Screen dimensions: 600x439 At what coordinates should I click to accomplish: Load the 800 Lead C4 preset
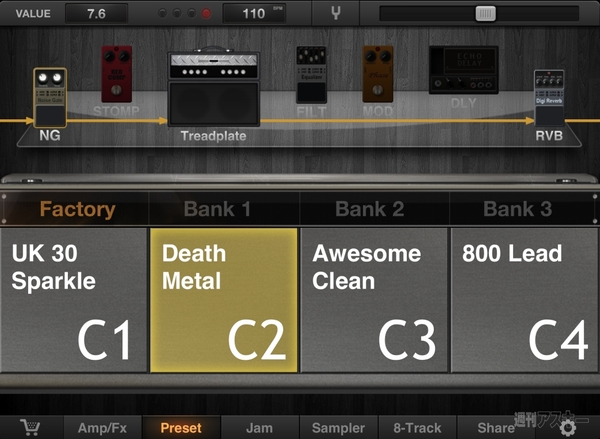pos(525,300)
